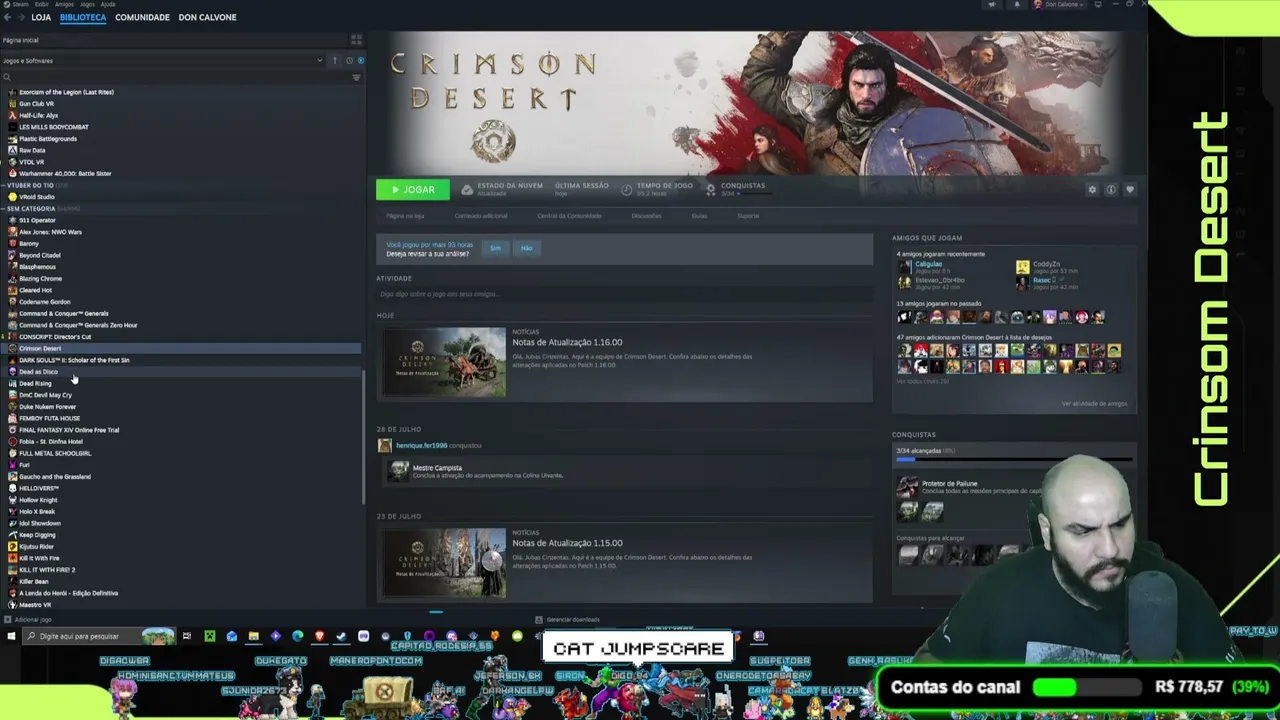Open the COMUNIDADE tab

(x=142, y=17)
